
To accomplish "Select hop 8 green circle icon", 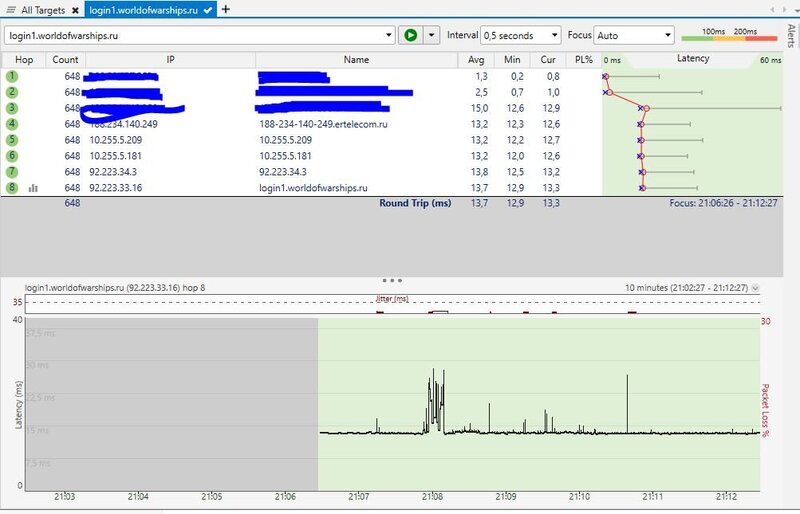I will tap(12, 187).
